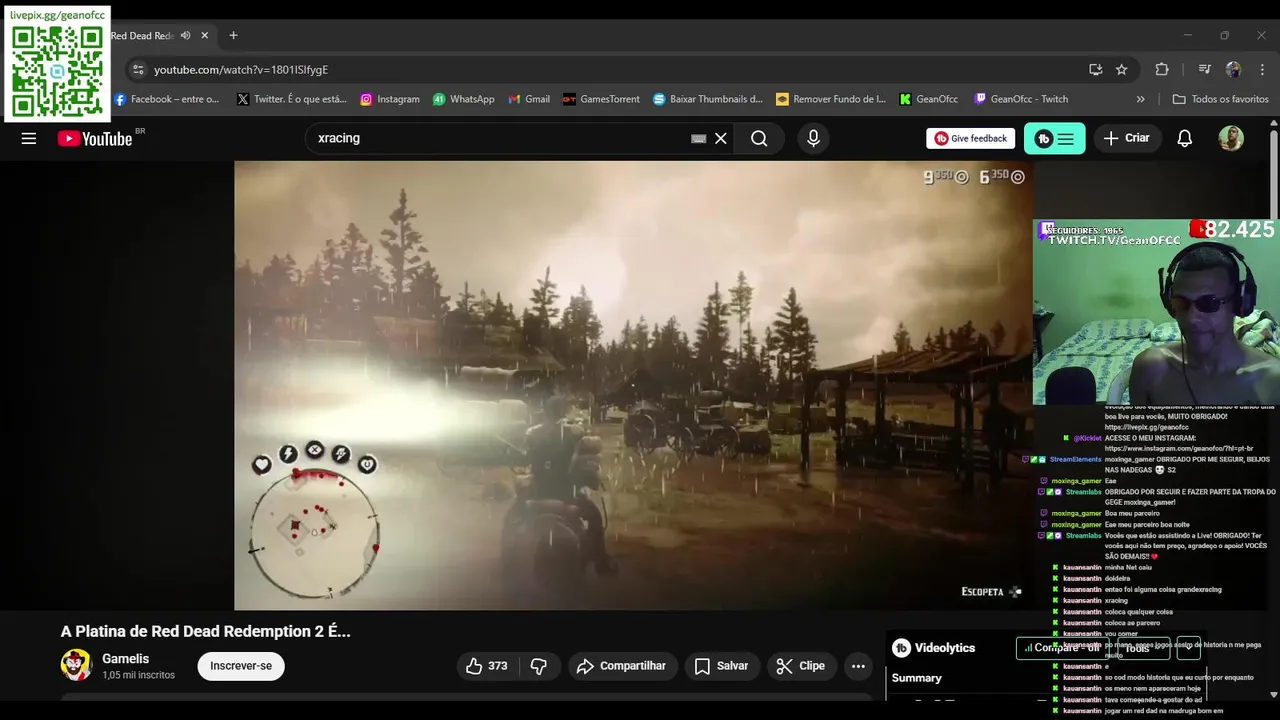Image resolution: width=1280 pixels, height=720 pixels.
Task: Open the on-screen keyboard in search box
Action: [699, 139]
